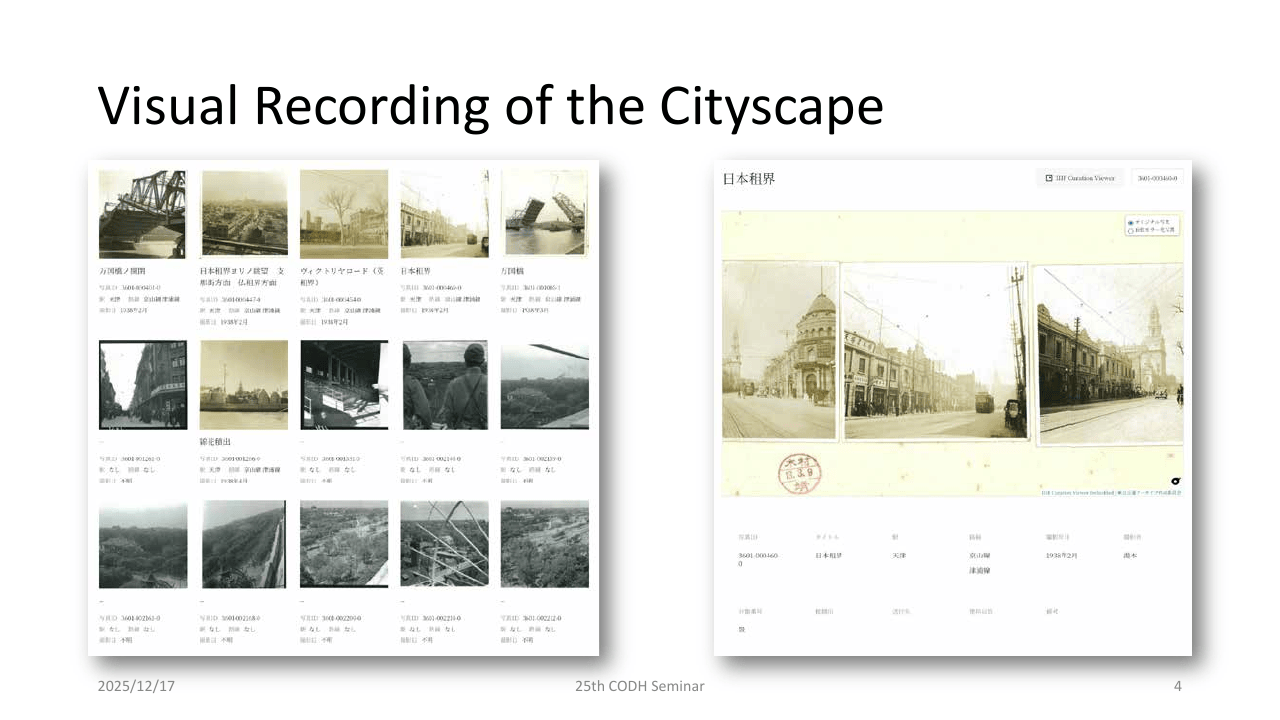The height and width of the screenshot is (720, 1280).
Task: Open the ヴィクトリヤロード thumbnail
Action: point(344,214)
